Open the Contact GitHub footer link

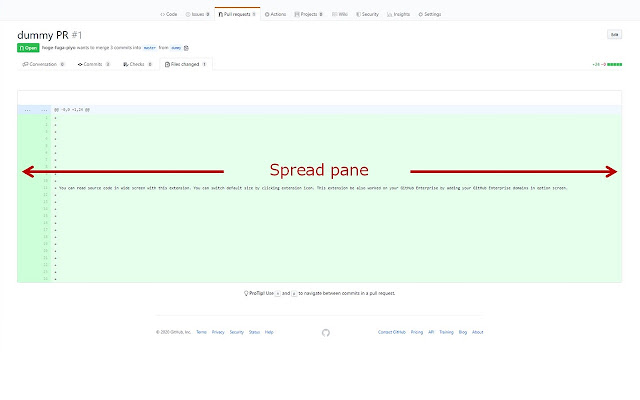392,332
